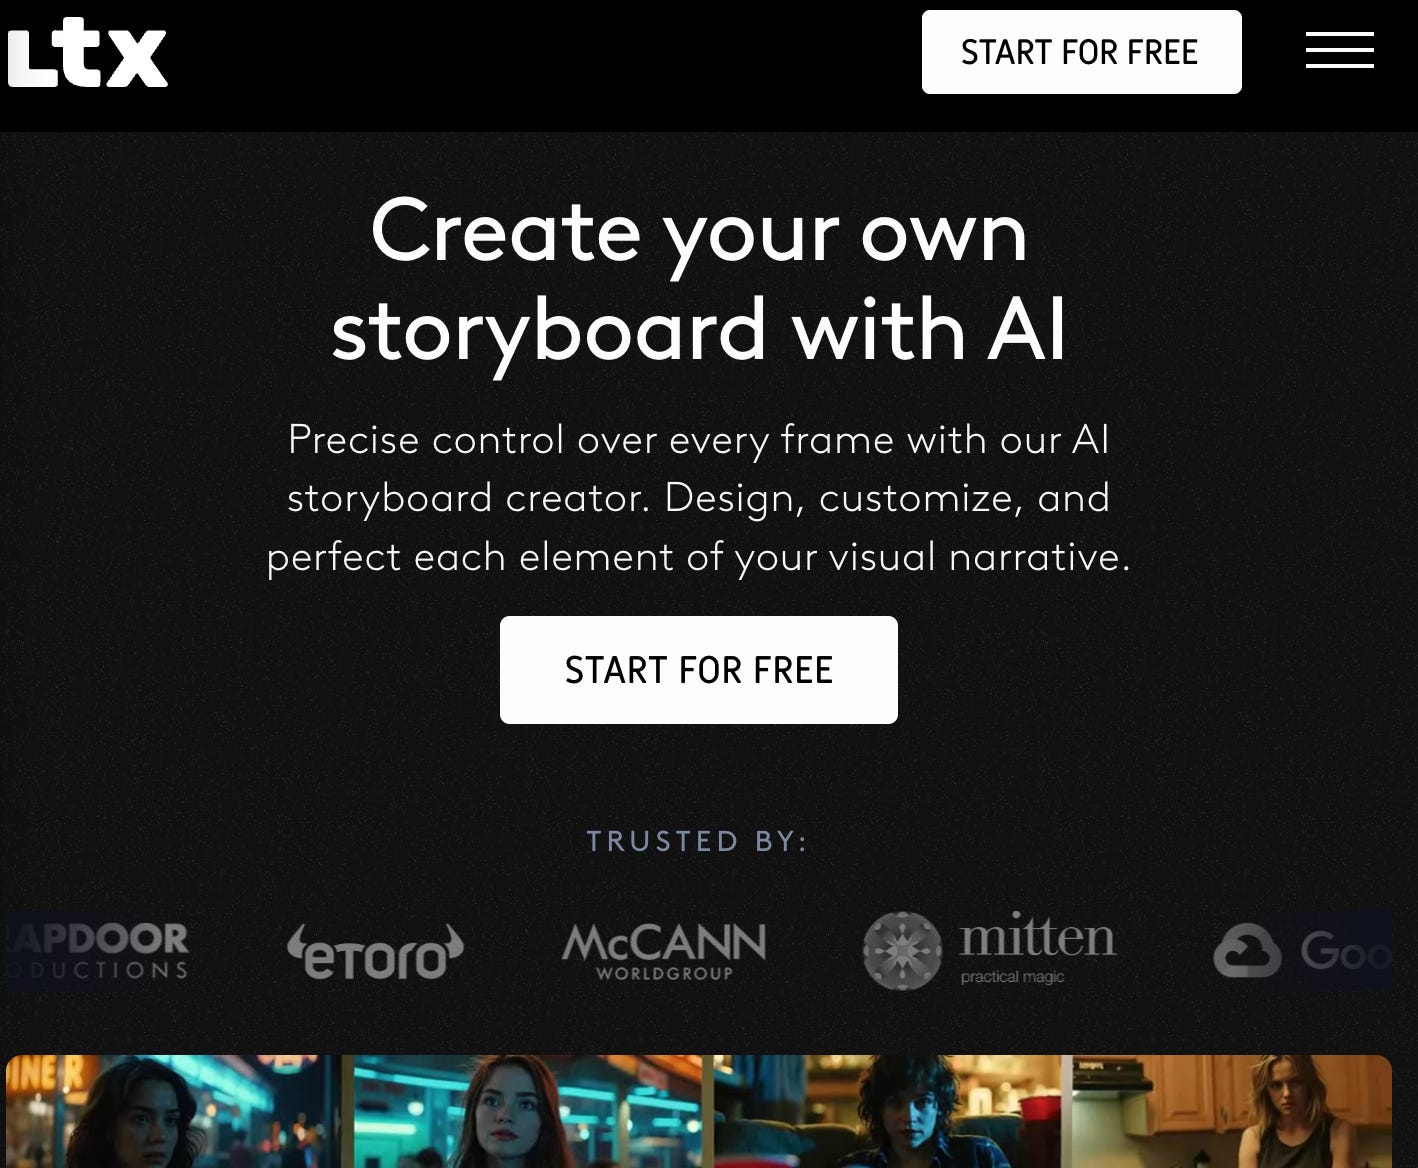
Task: Open the hamburger menu icon
Action: 1339,50
